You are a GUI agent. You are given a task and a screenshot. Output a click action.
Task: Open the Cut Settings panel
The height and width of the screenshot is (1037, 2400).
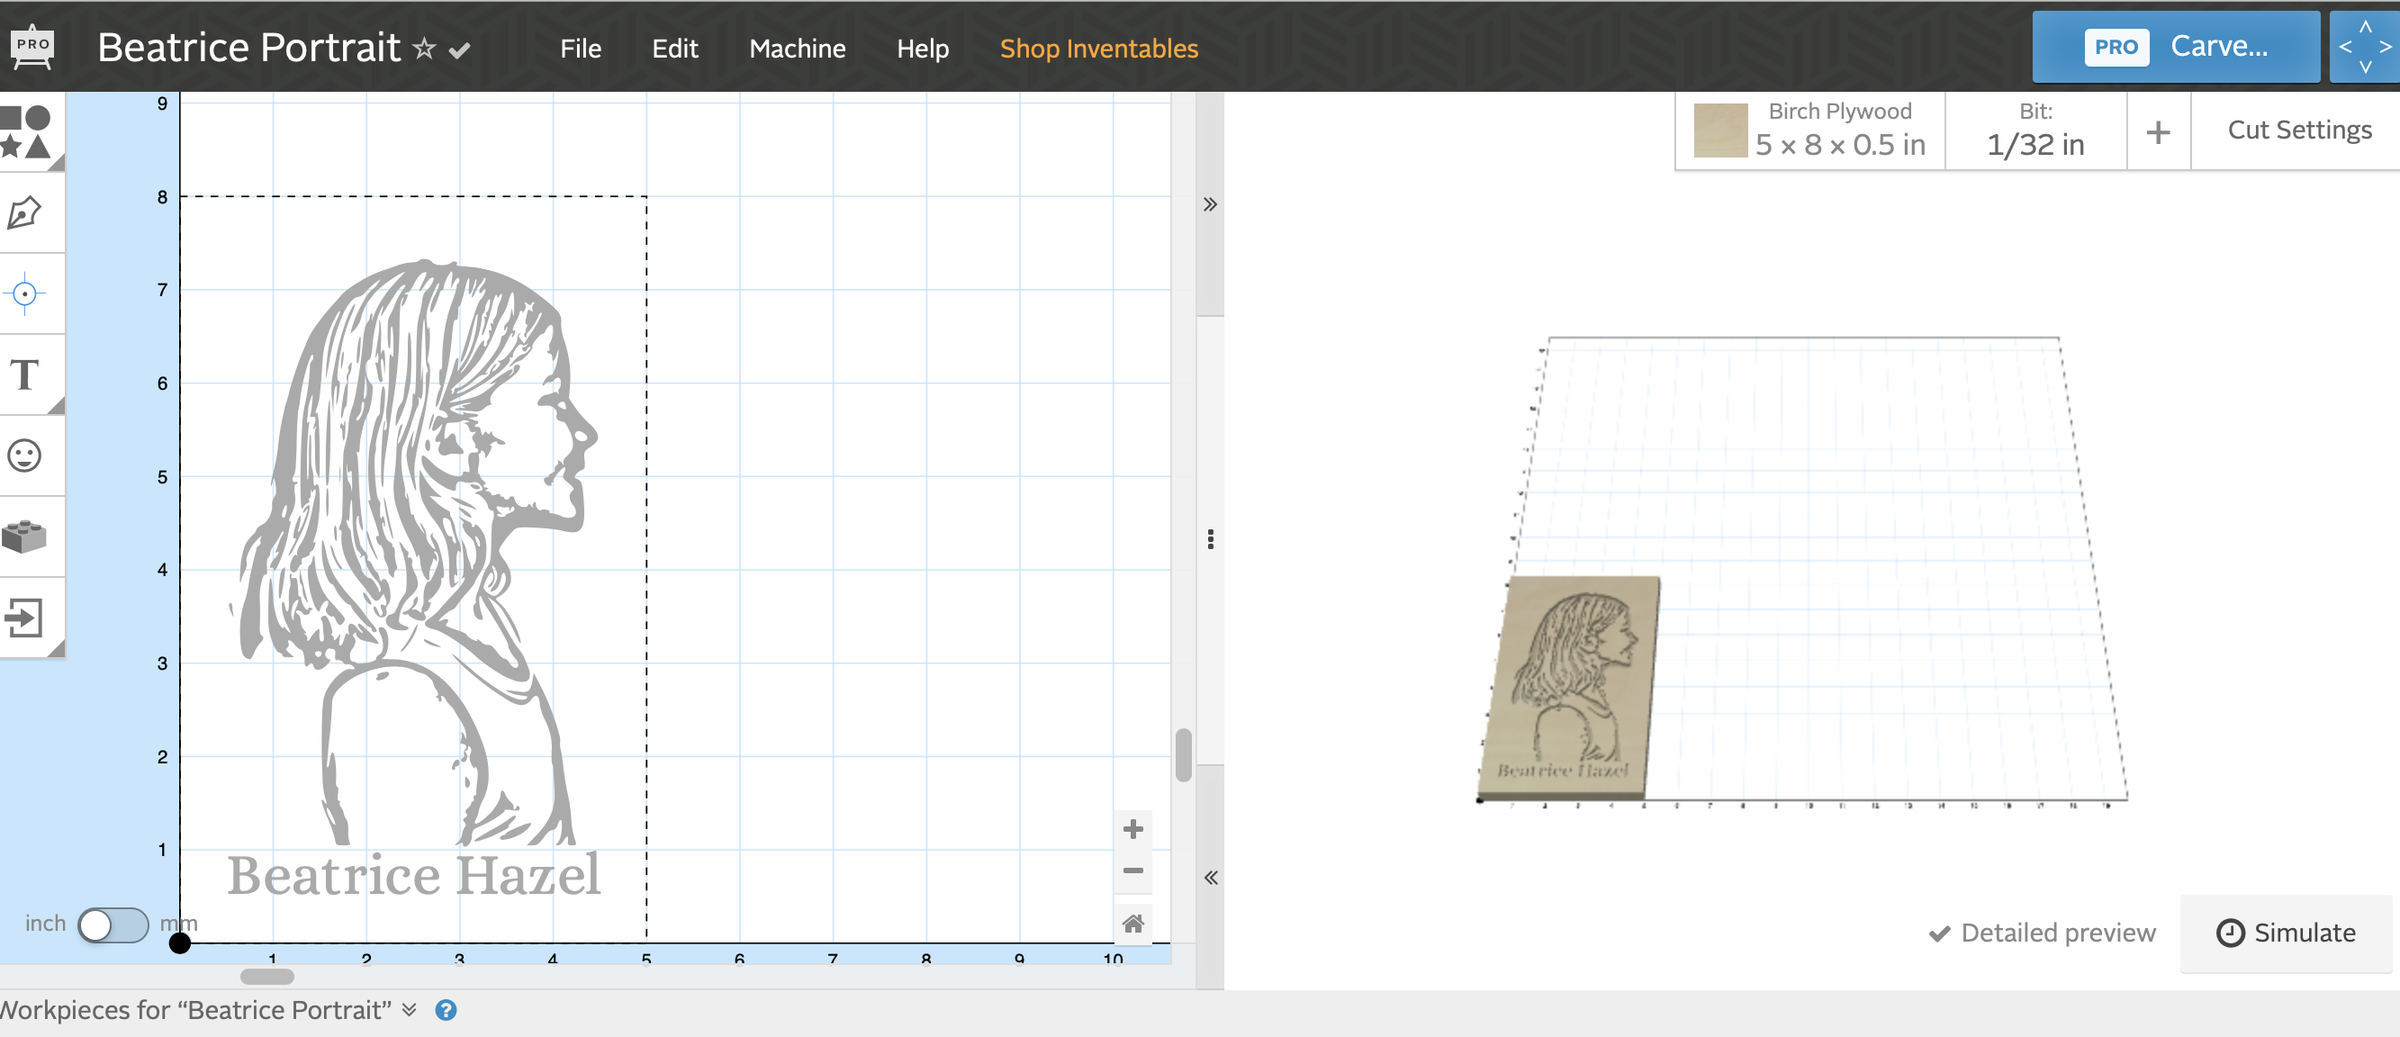tap(2299, 130)
